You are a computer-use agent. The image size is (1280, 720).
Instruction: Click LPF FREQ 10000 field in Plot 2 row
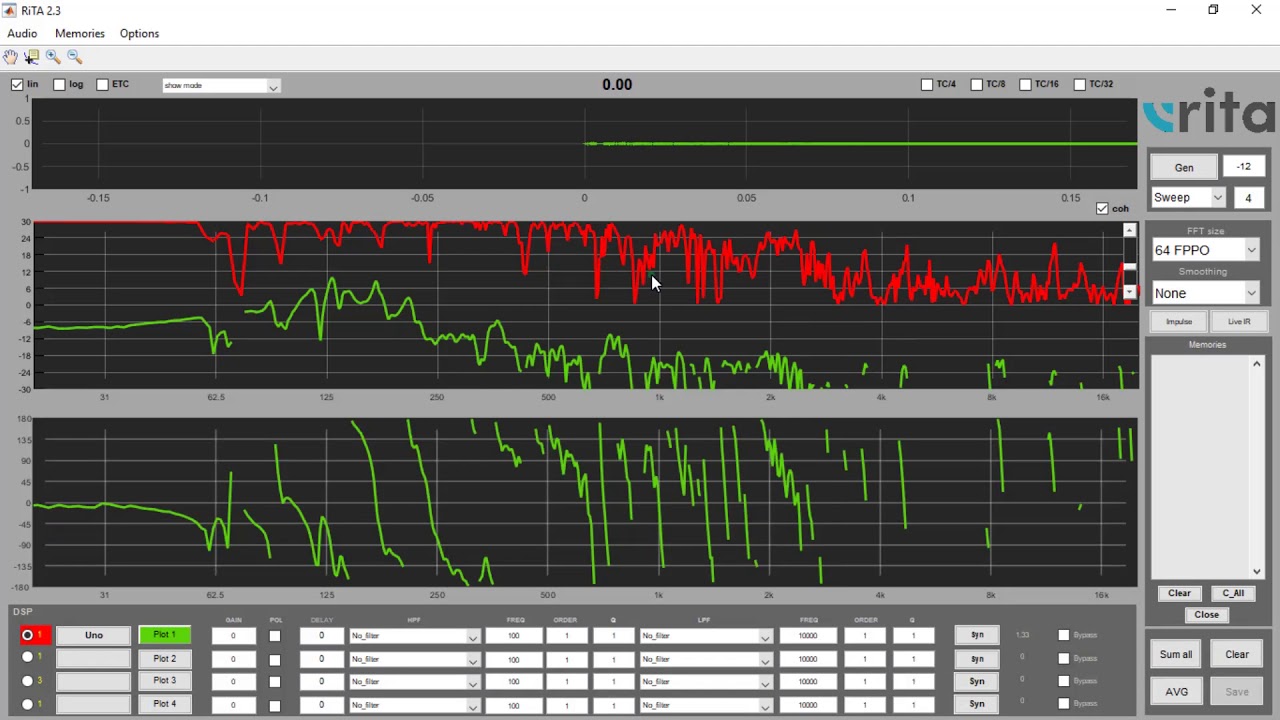[808, 659]
